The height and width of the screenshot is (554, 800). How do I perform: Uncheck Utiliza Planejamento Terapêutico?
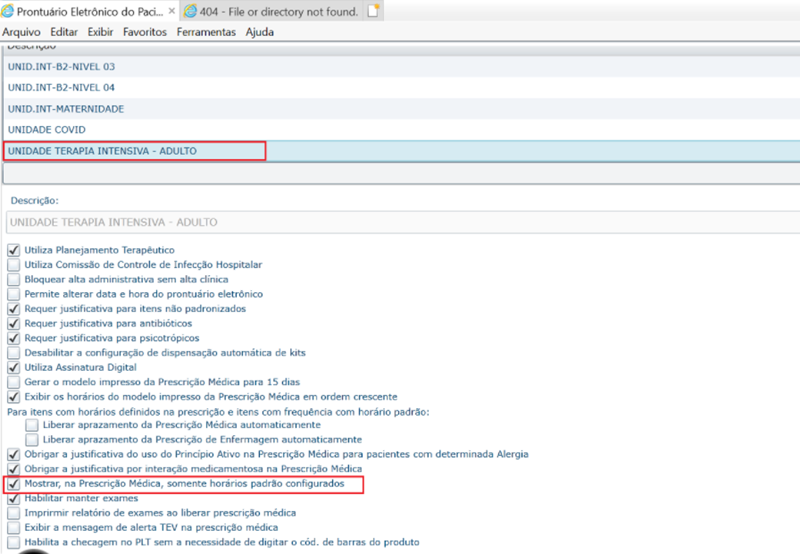[14, 250]
